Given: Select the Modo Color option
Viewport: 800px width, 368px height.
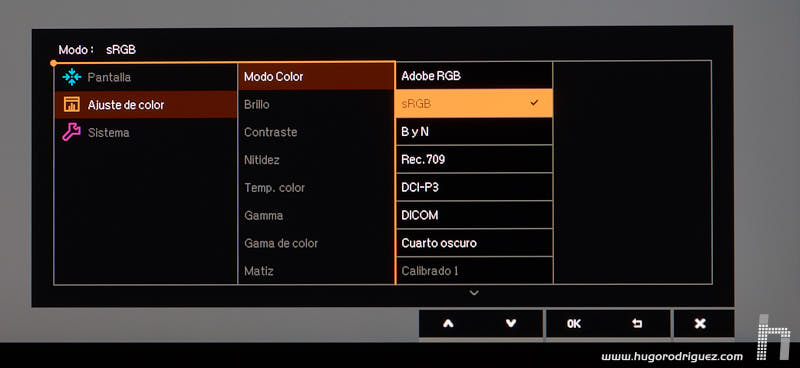Looking at the screenshot, I should tap(316, 77).
